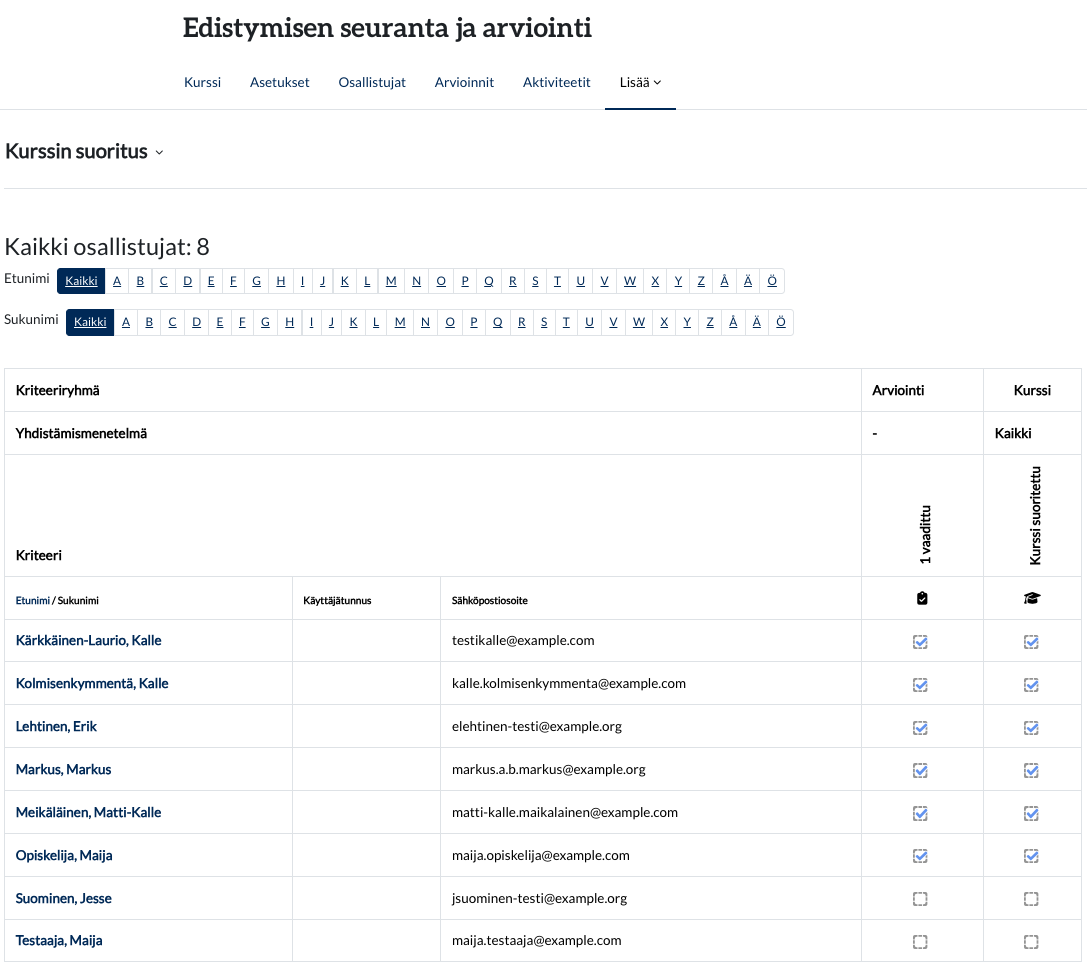Filter Etunimi by letter Ö
Screen dimensions: 1087x975
point(772,282)
